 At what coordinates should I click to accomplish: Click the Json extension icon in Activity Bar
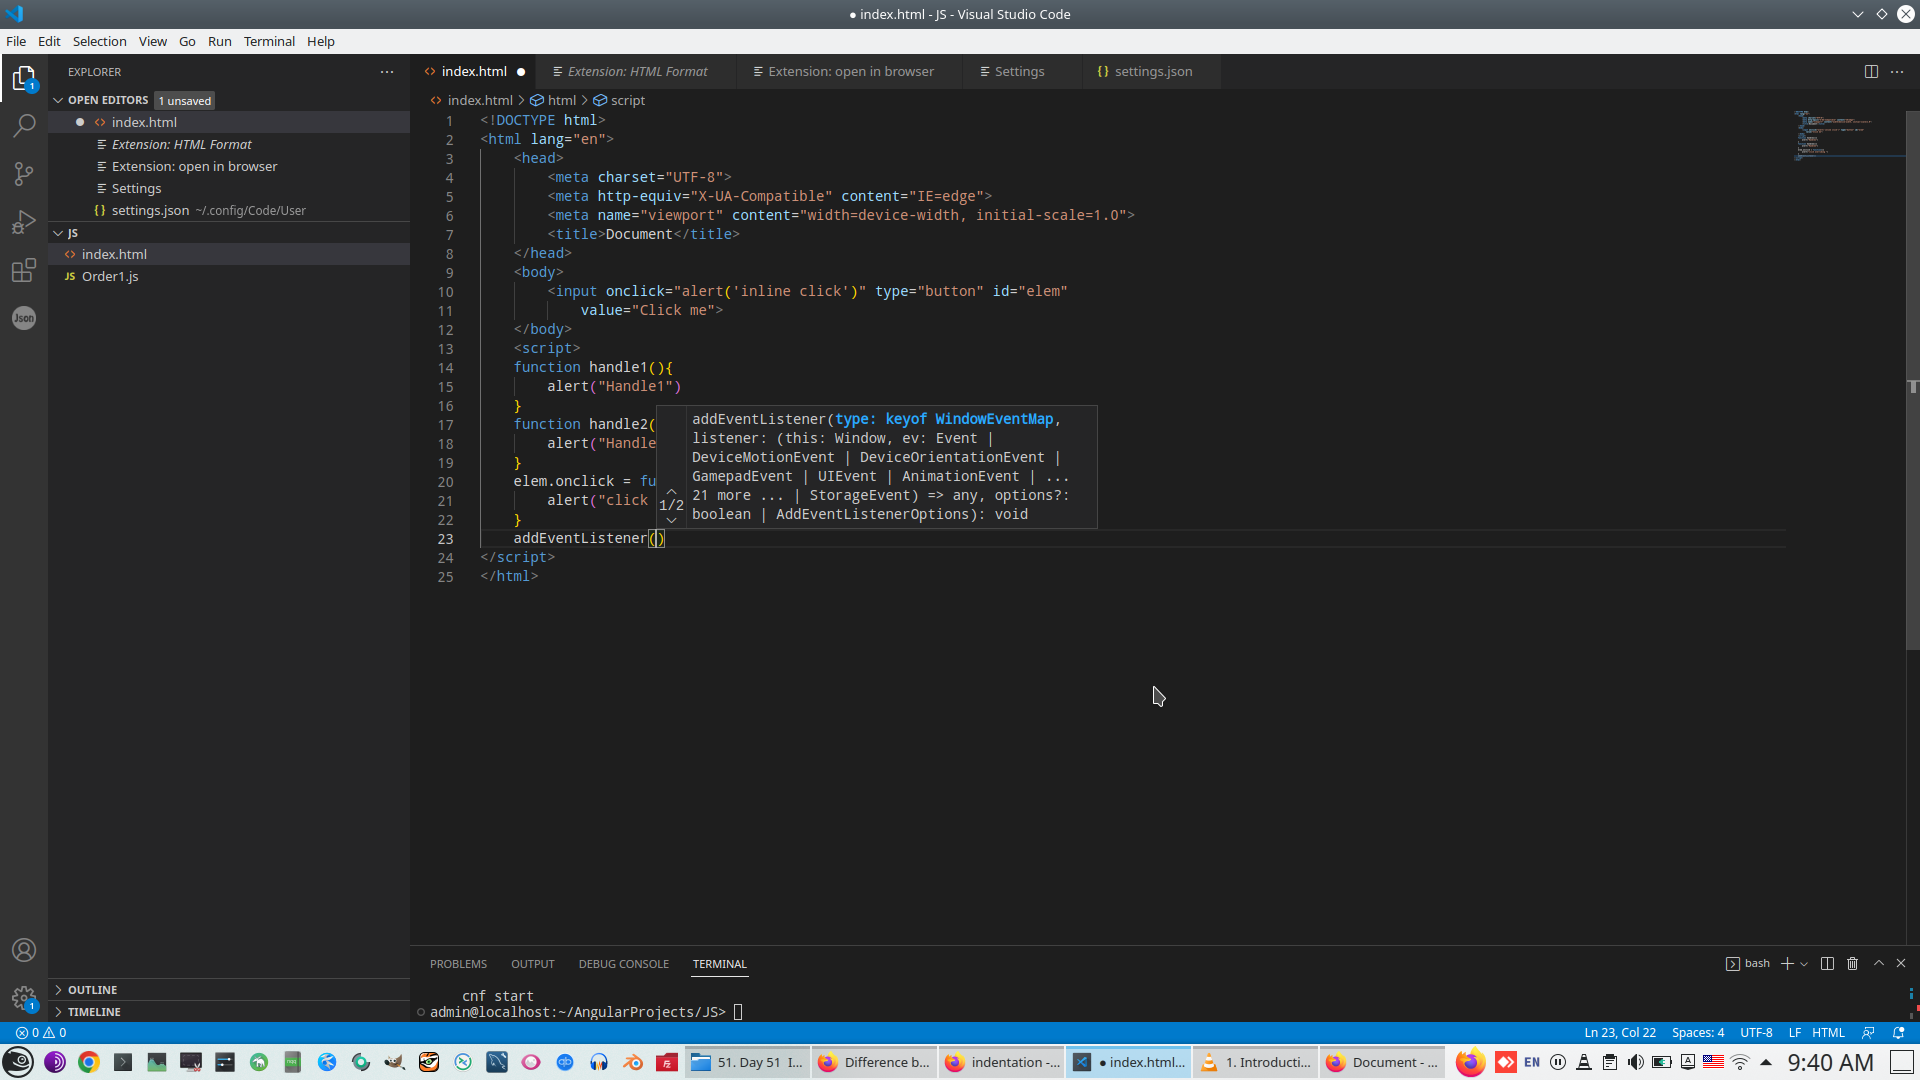coord(24,318)
